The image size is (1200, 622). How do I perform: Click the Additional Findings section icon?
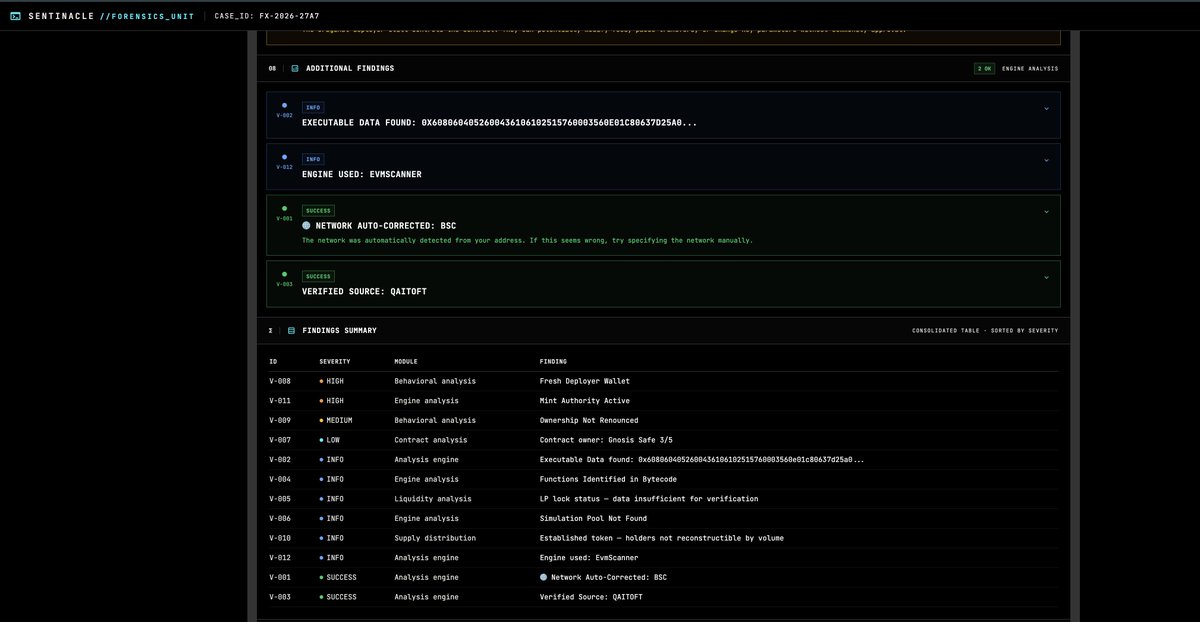tap(295, 68)
